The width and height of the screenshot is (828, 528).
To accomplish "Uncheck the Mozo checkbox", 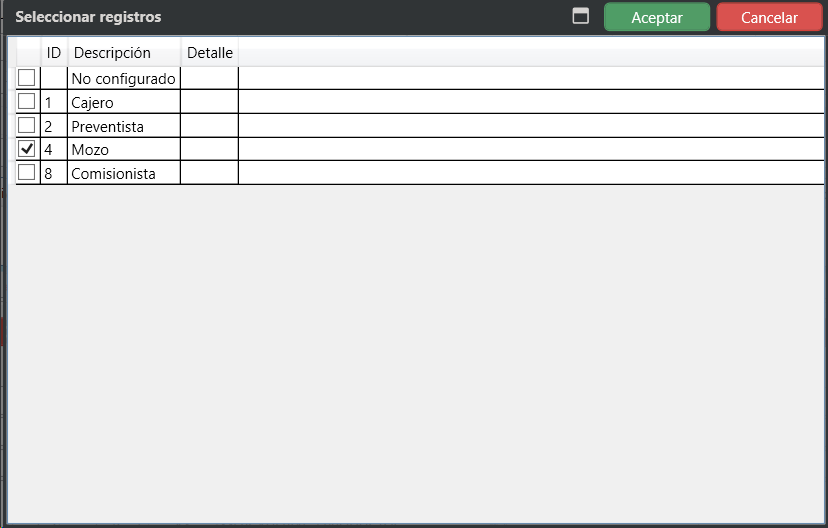I will [x=27, y=149].
